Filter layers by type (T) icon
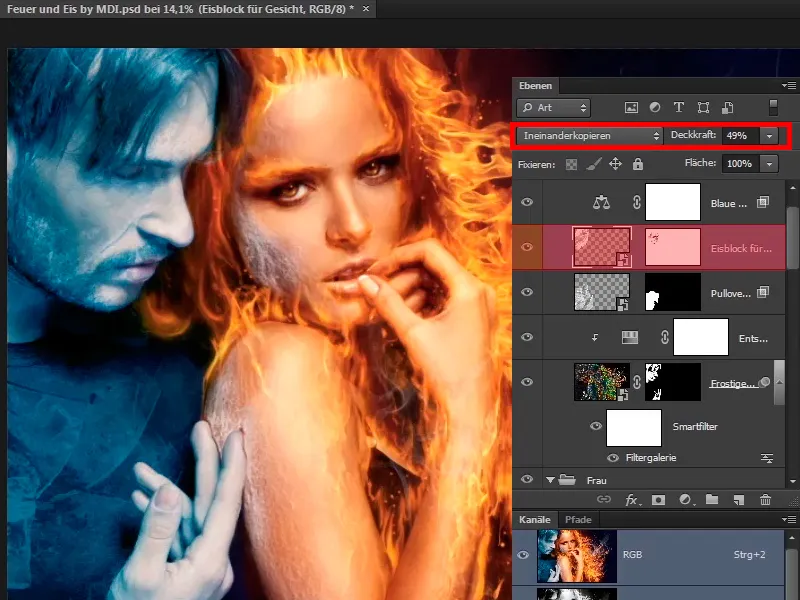This screenshot has width=800, height=600. (679, 107)
